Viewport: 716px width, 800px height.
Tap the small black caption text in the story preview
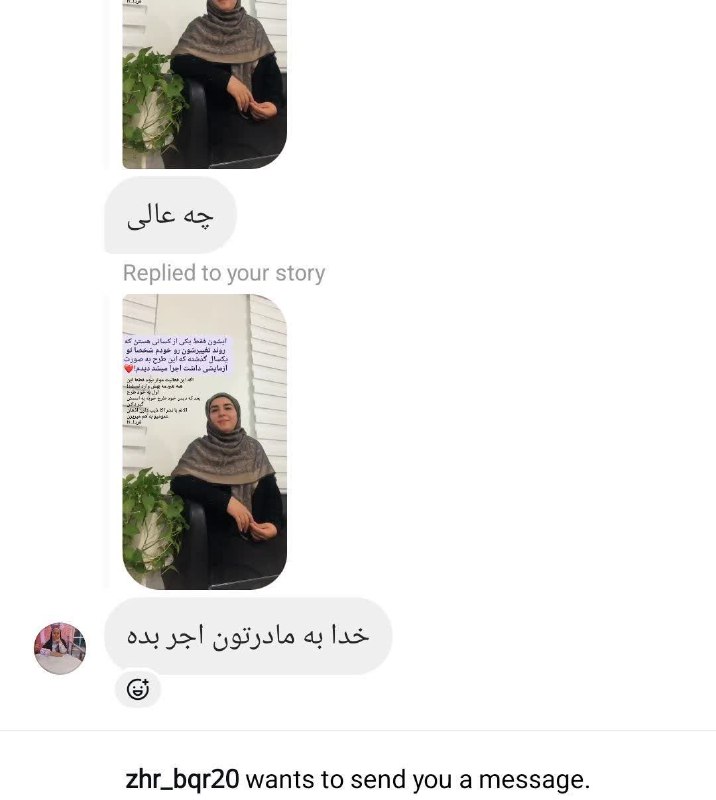[x=160, y=401]
